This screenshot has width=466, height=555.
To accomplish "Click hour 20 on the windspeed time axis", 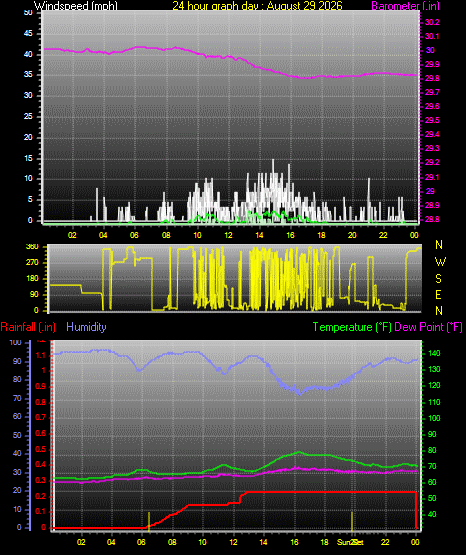I will point(352,235).
